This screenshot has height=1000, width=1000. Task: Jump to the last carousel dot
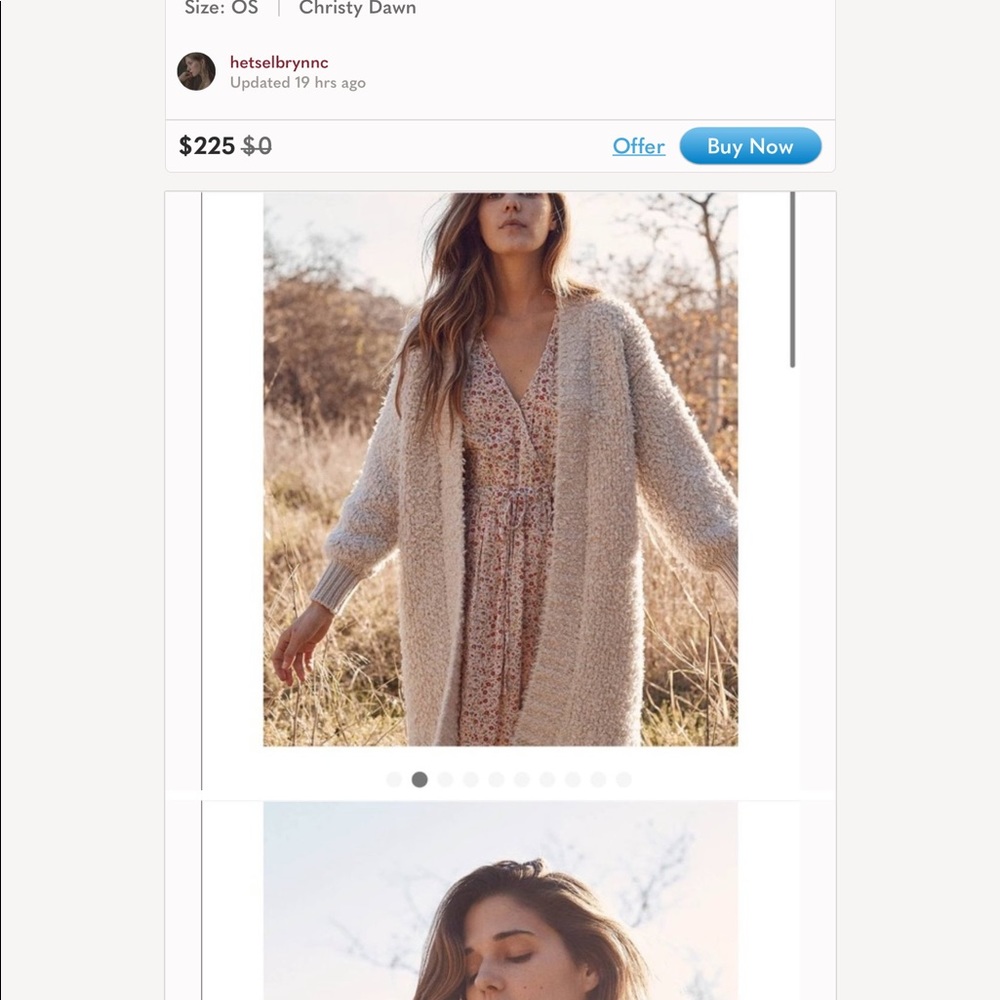pyautogui.click(x=624, y=779)
